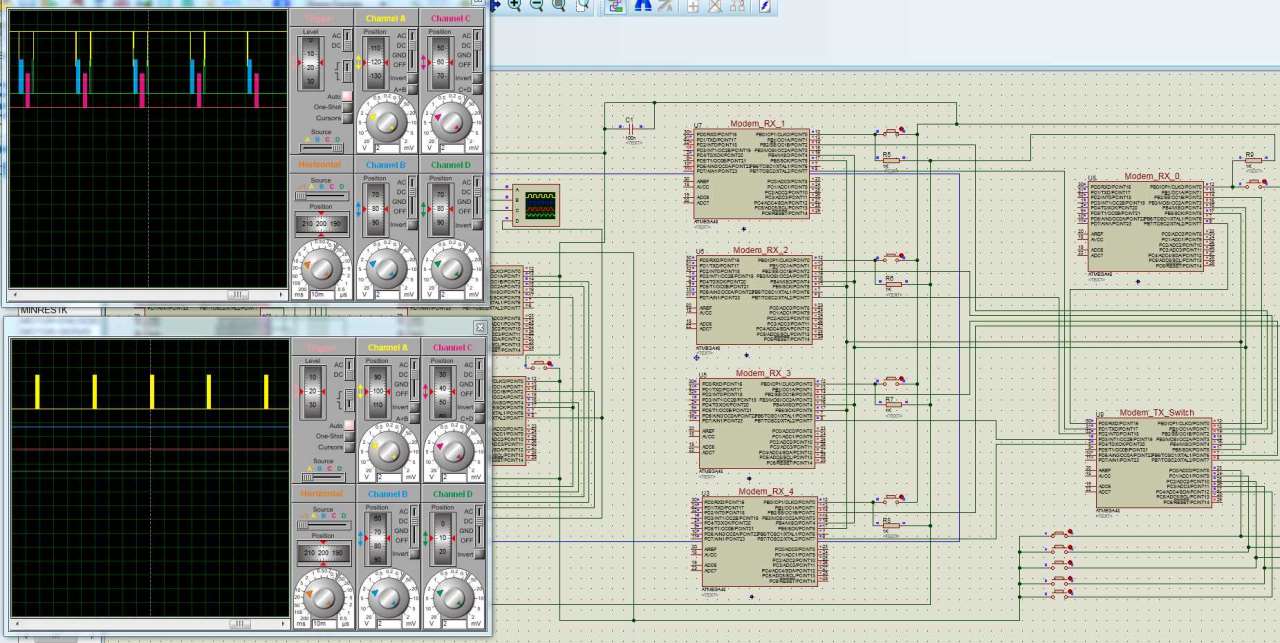This screenshot has width=1280, height=643.
Task: Click the zoom out magnifier icon
Action: (x=536, y=6)
